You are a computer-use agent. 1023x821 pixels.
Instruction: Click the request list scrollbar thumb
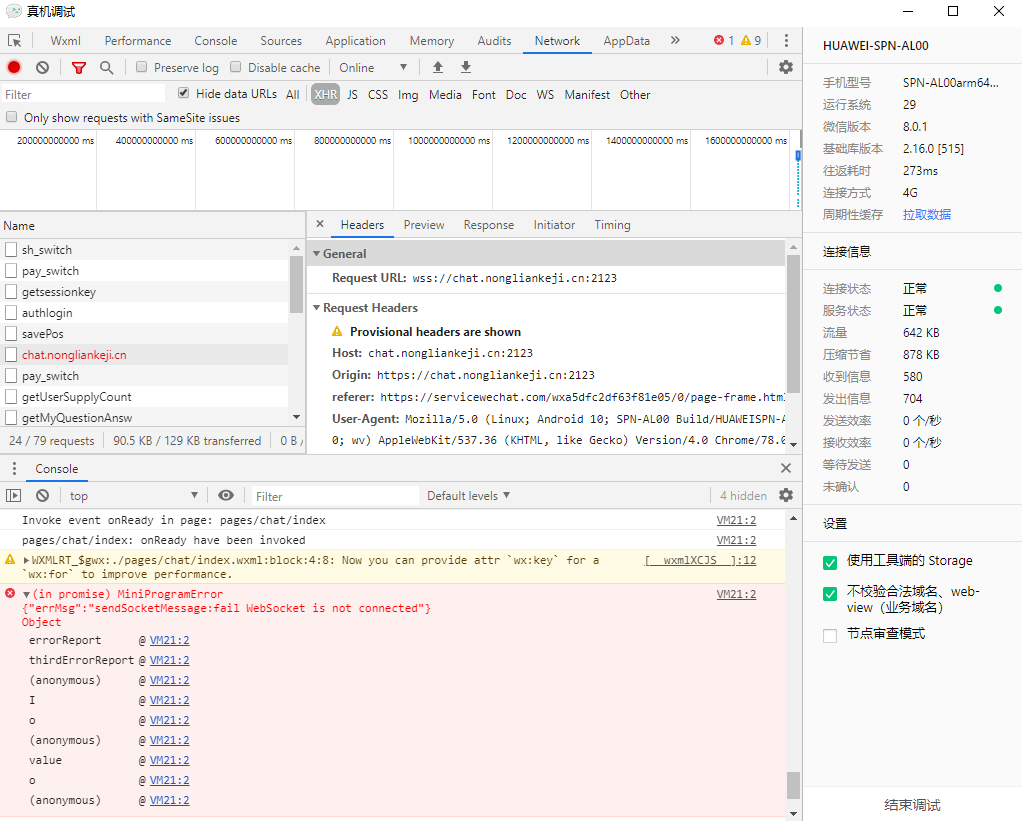point(296,285)
